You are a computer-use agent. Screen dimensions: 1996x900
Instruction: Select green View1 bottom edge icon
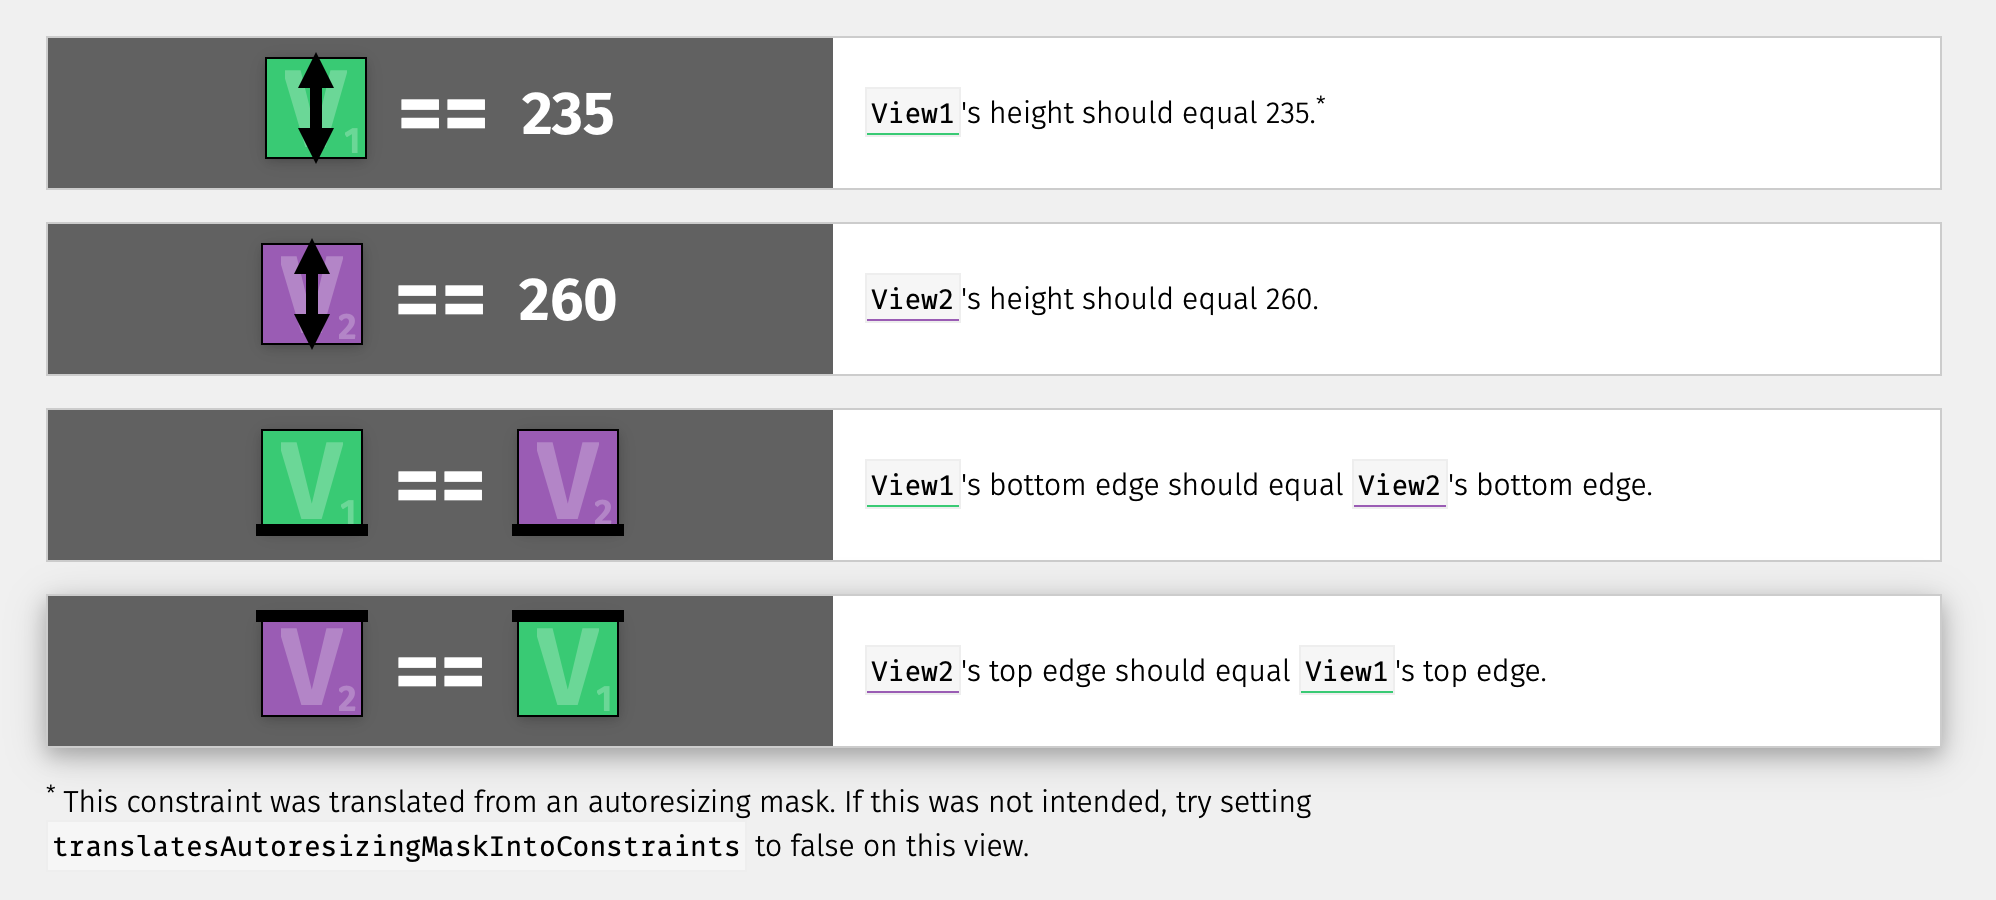click(312, 483)
